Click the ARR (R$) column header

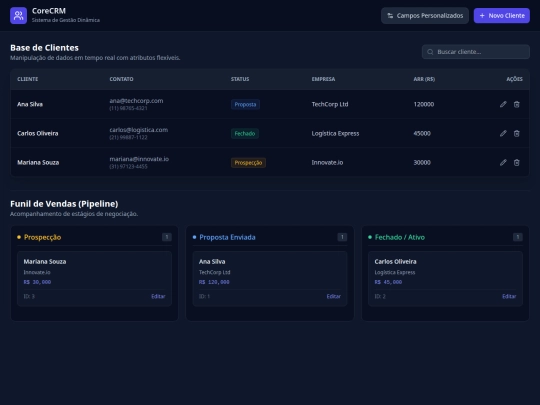pyautogui.click(x=424, y=79)
